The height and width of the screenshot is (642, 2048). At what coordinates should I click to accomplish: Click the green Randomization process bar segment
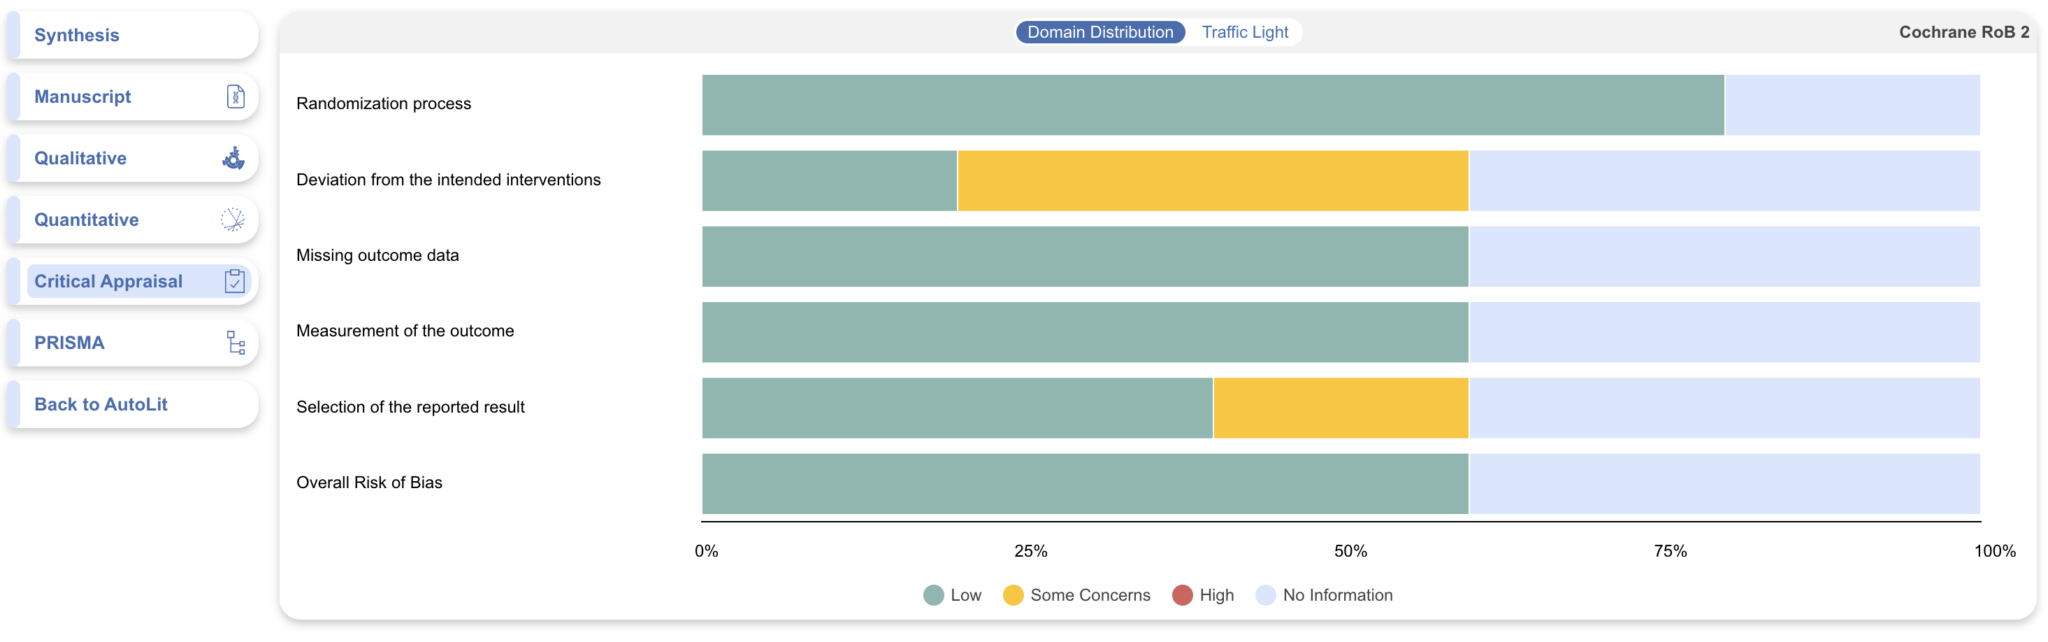[x=1212, y=105]
